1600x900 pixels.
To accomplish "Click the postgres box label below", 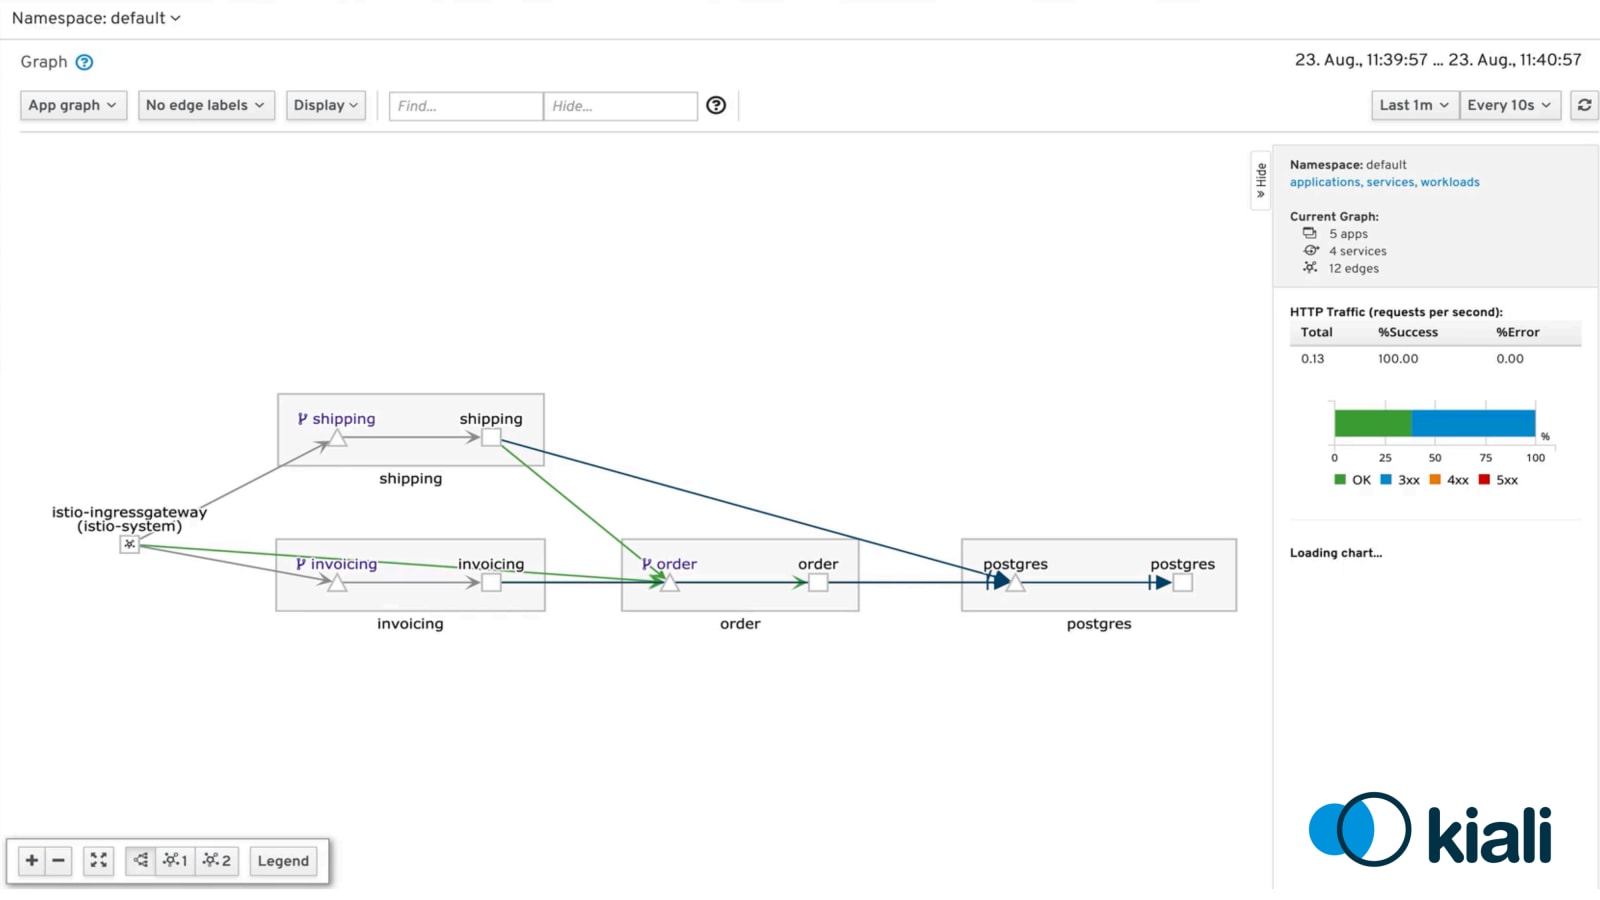I will point(1099,624).
